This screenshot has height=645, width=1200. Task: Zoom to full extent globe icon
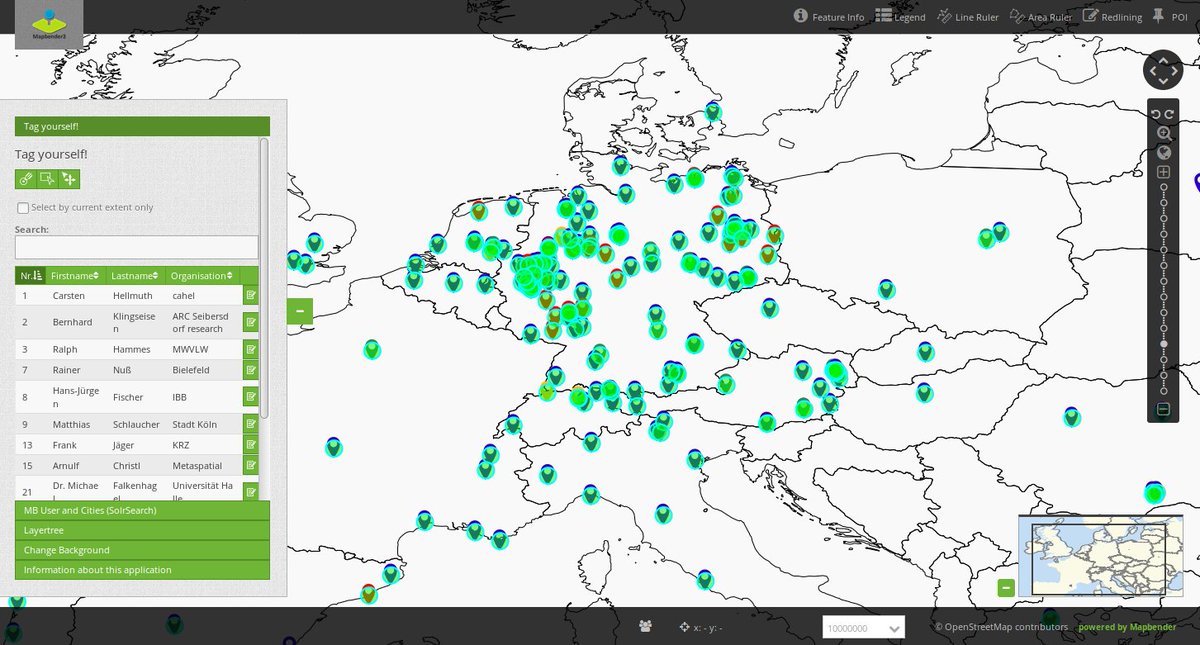(1164, 153)
